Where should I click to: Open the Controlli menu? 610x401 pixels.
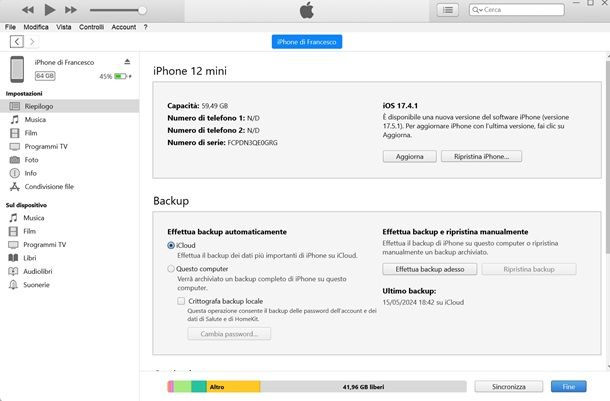[91, 27]
